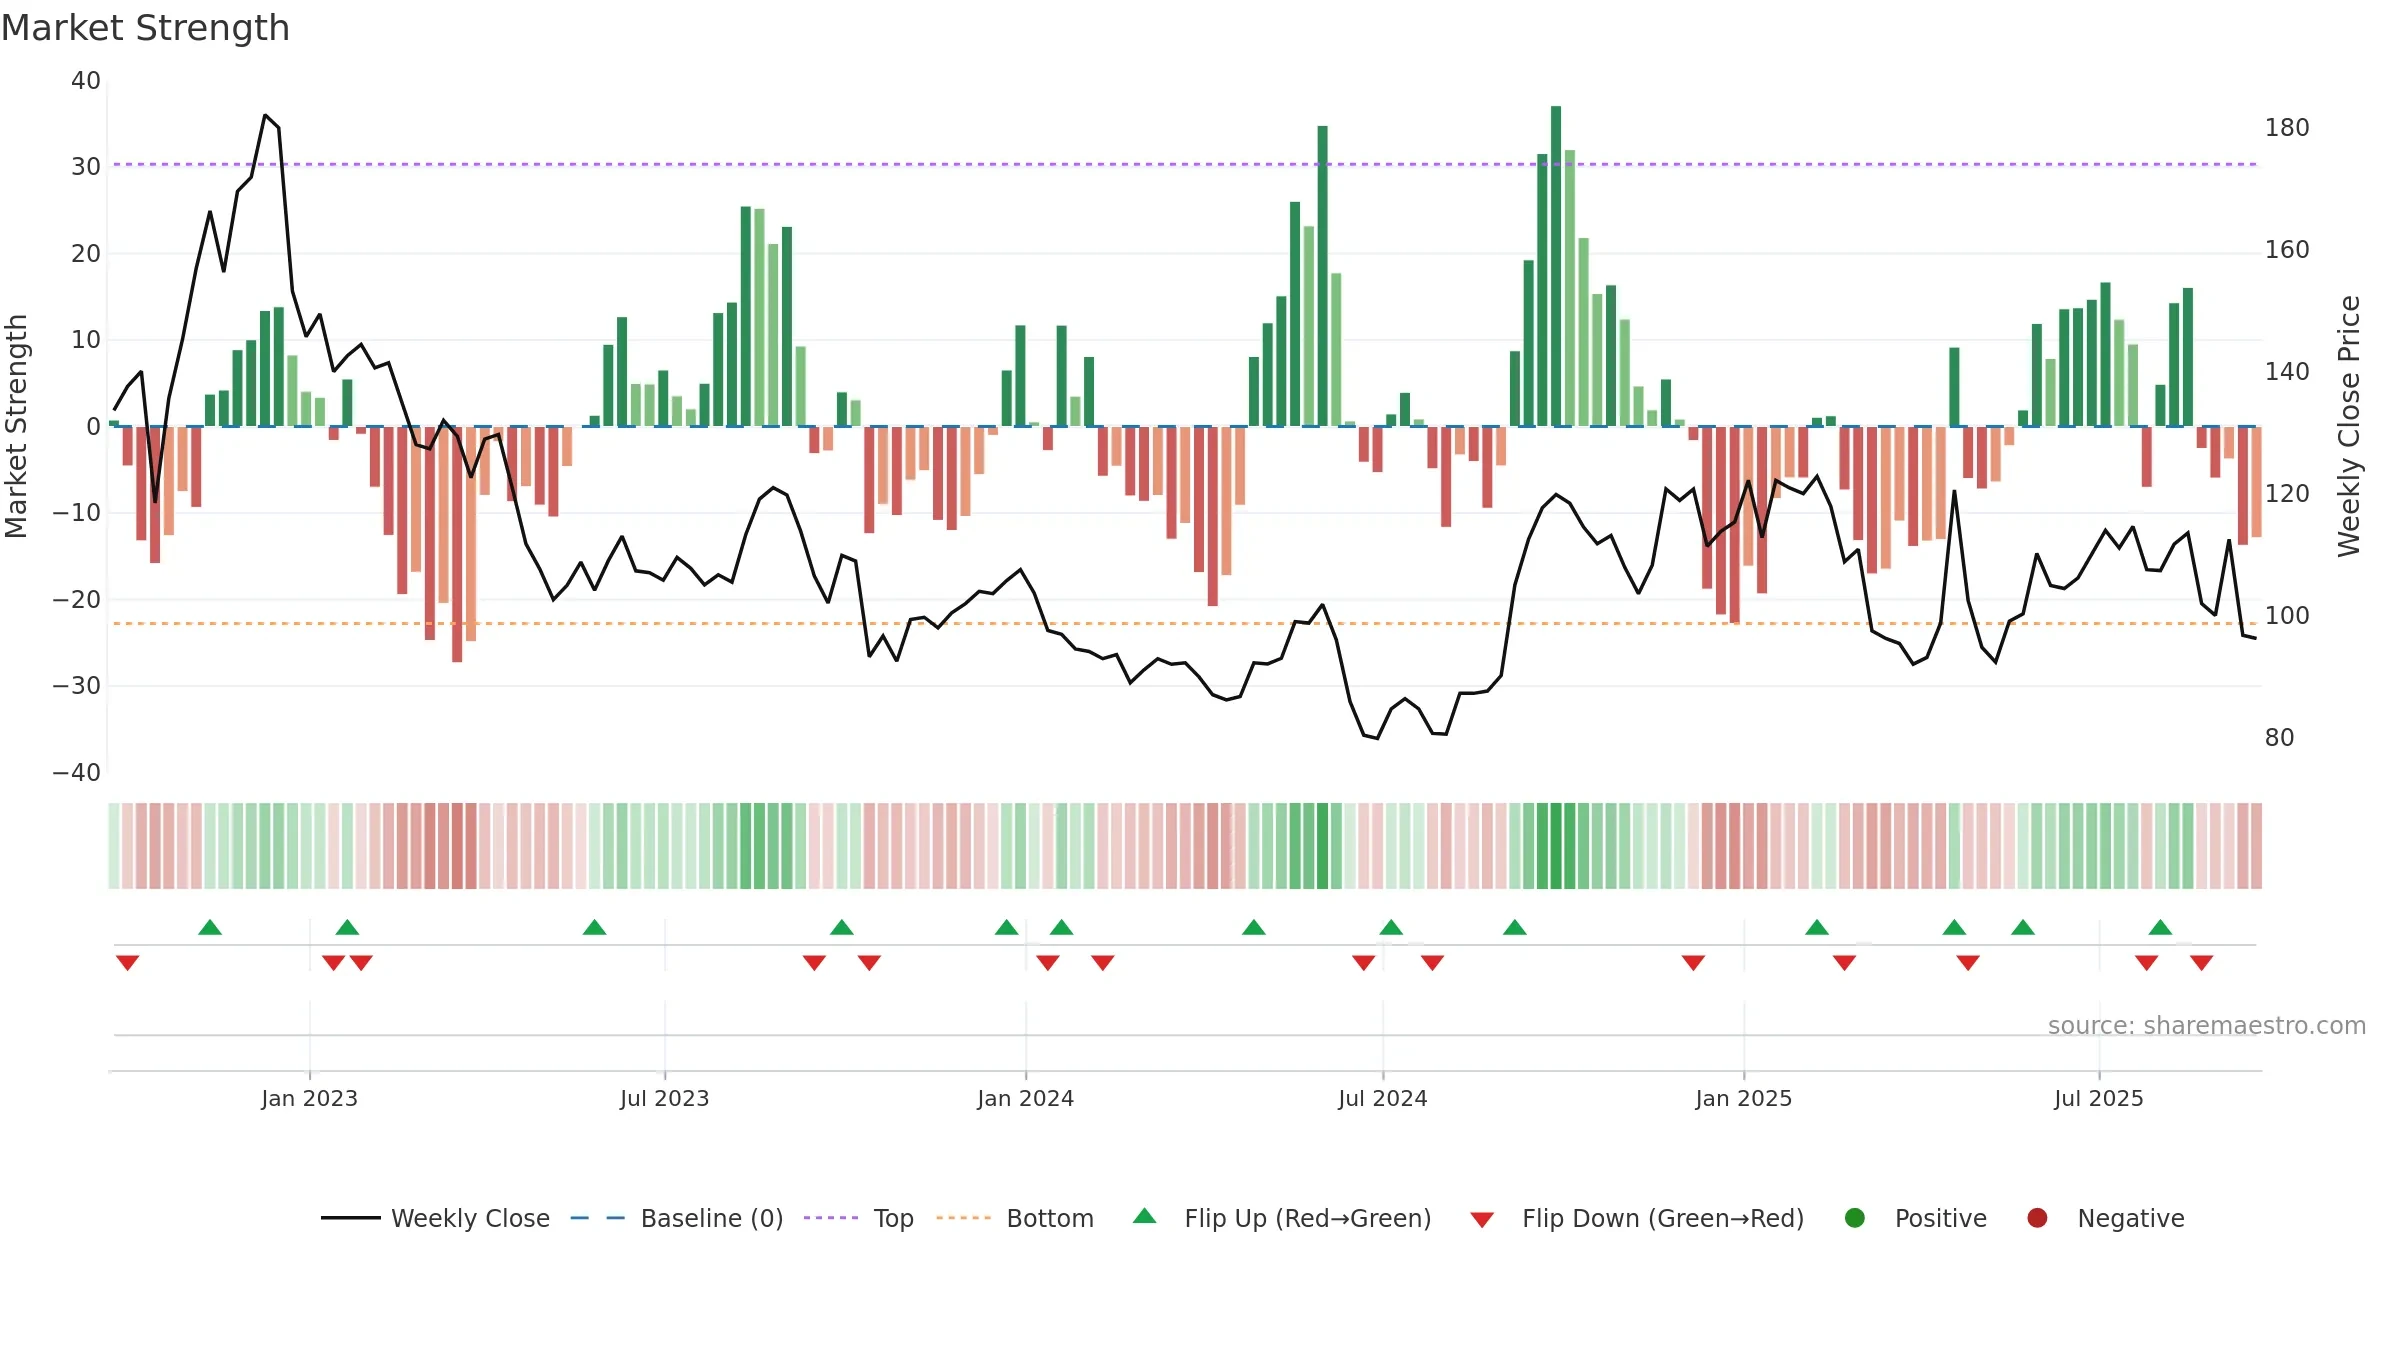The width and height of the screenshot is (2400, 1350).
Task: Click the 100 tick on price axis
Action: (x=2287, y=615)
